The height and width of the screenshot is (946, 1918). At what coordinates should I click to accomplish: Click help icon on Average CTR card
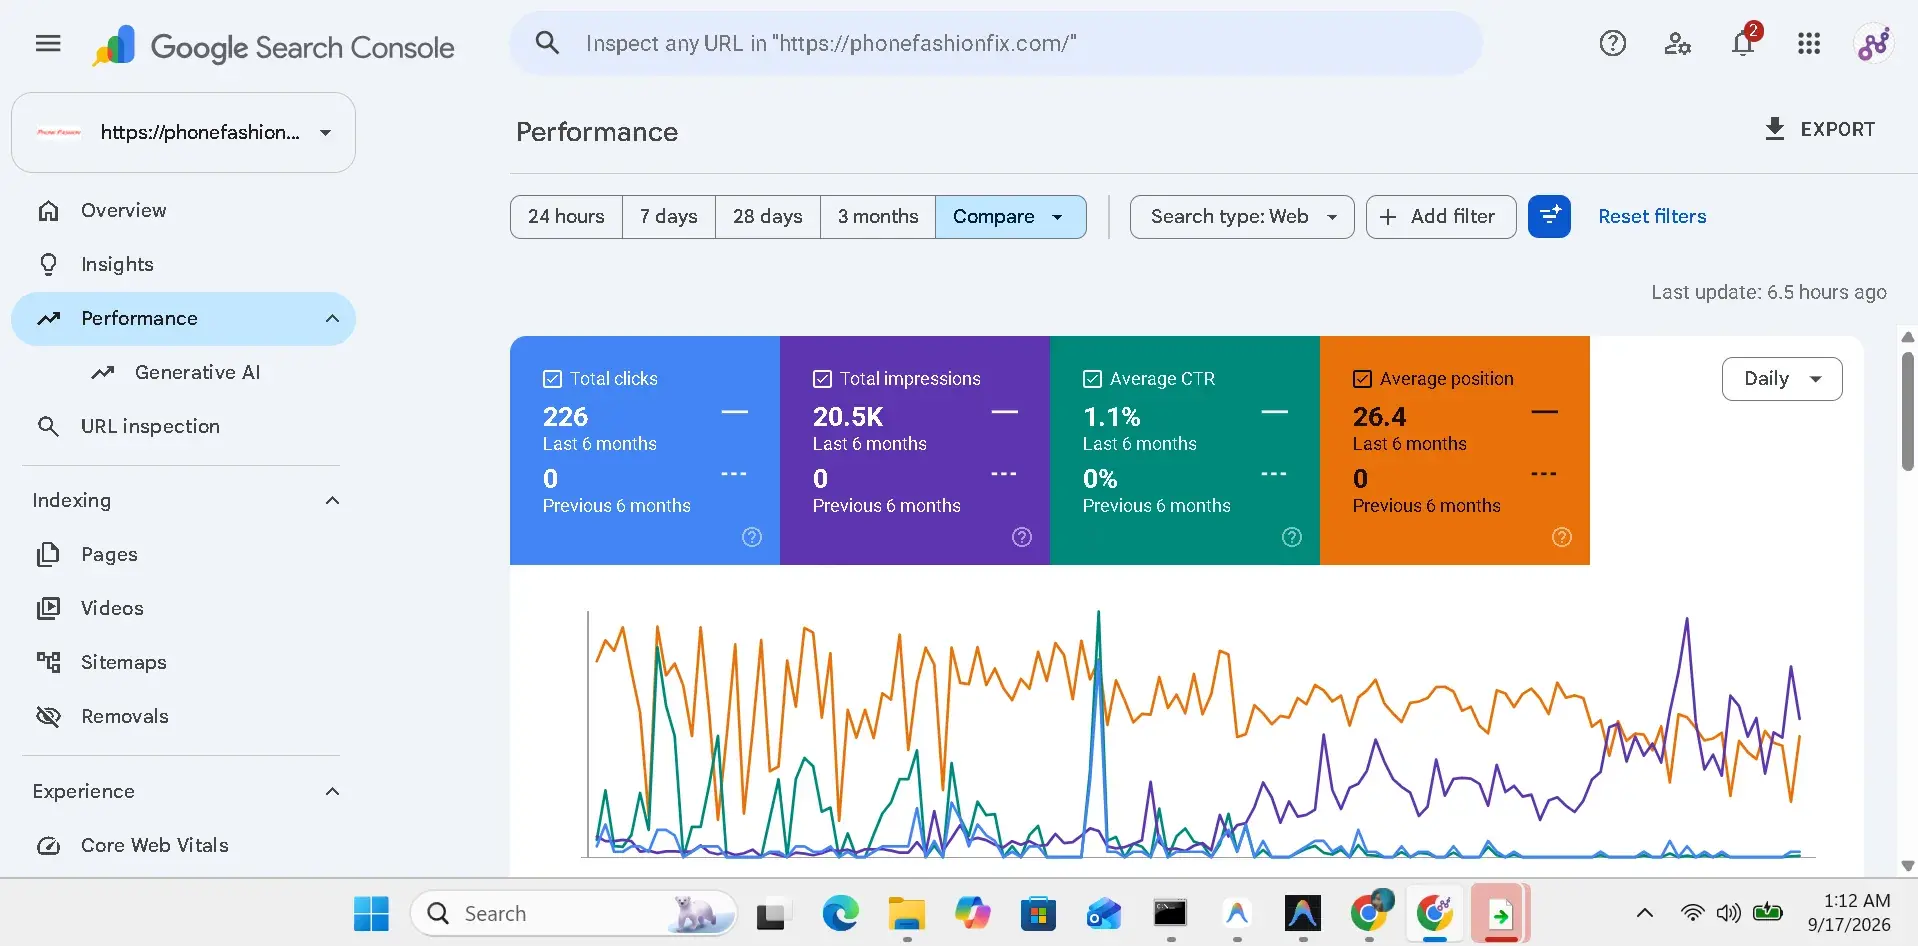1292,537
